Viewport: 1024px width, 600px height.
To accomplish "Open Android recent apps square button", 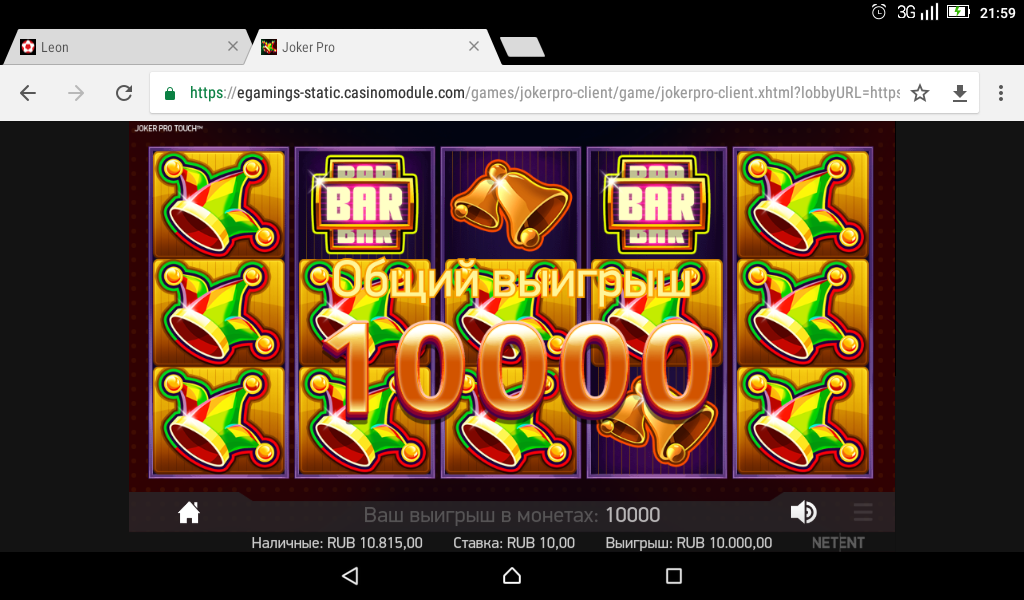I will pos(673,576).
